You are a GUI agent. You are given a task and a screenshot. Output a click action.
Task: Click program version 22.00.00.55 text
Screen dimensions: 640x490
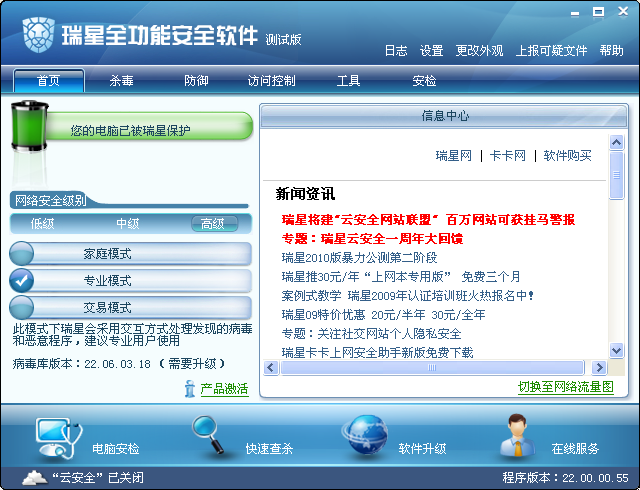pos(565,478)
